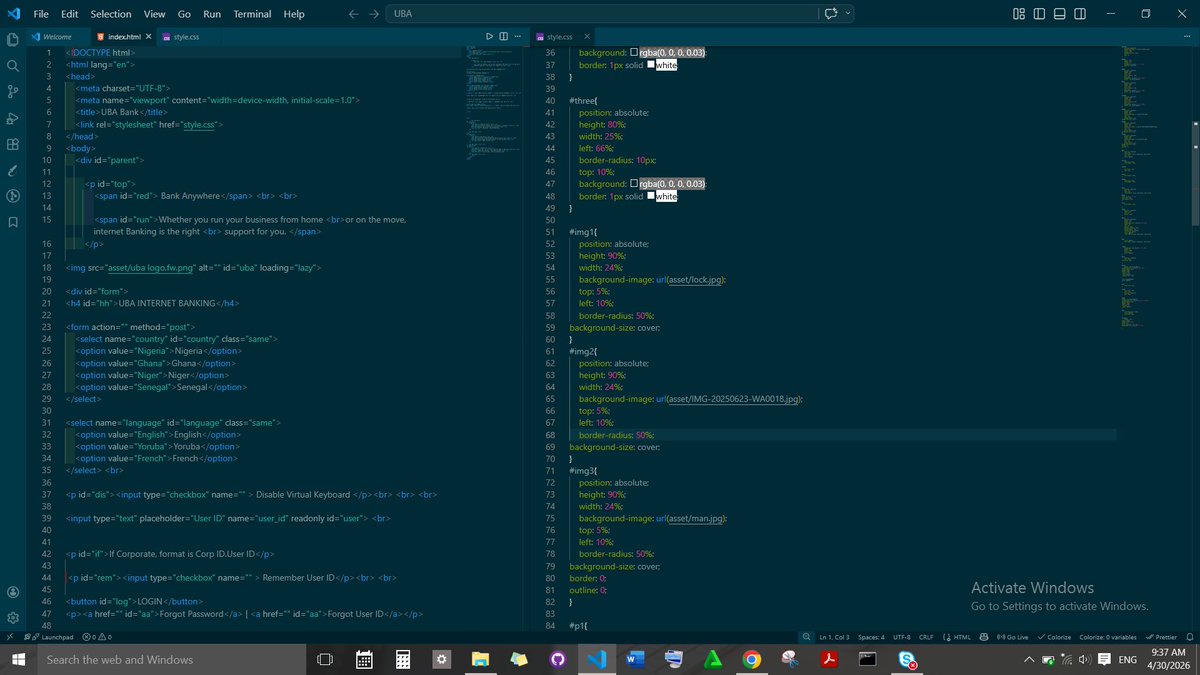
Task: Open the Explorer view in the activity bar
Action: click(x=13, y=39)
